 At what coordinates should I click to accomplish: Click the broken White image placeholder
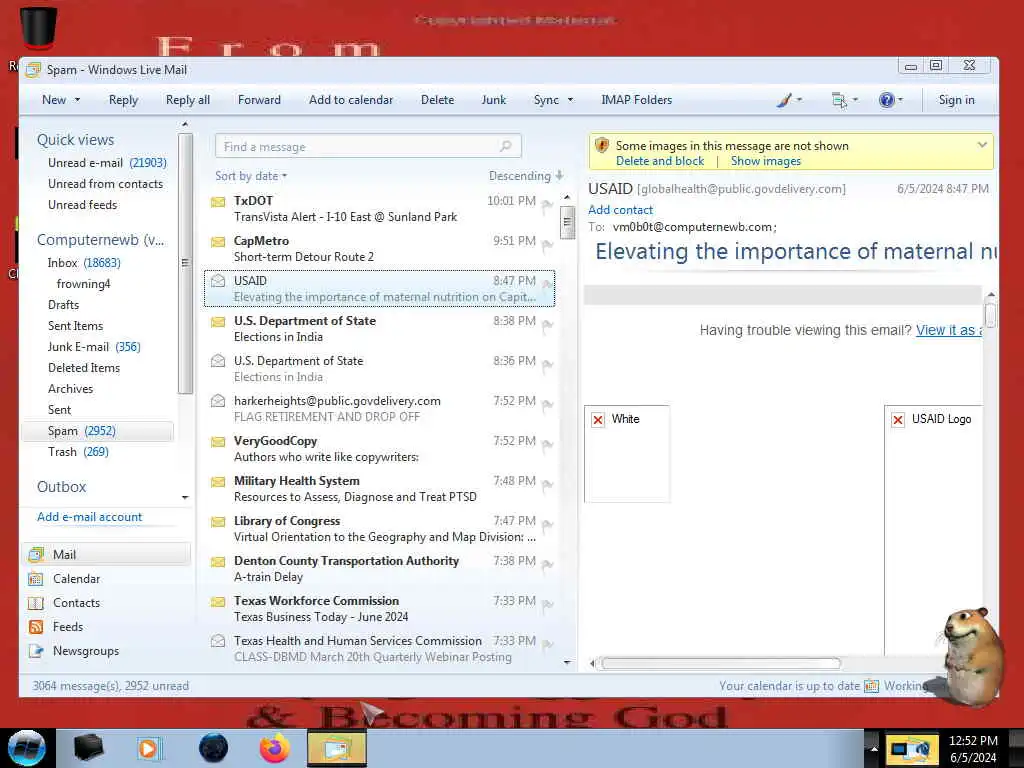click(x=627, y=454)
